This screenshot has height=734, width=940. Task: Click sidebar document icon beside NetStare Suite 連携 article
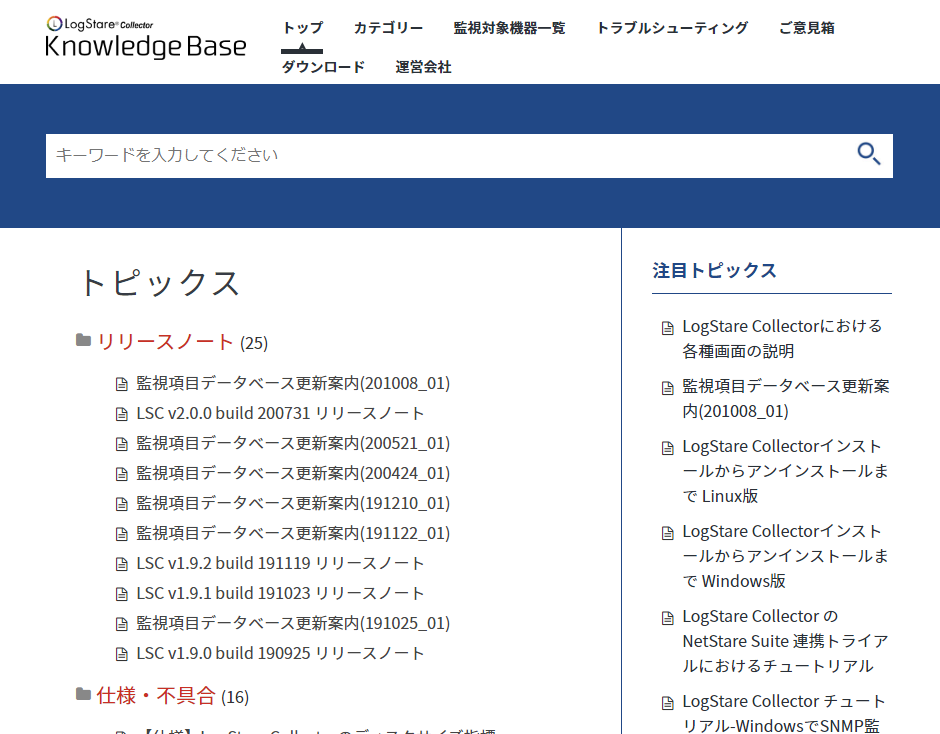coord(668,618)
